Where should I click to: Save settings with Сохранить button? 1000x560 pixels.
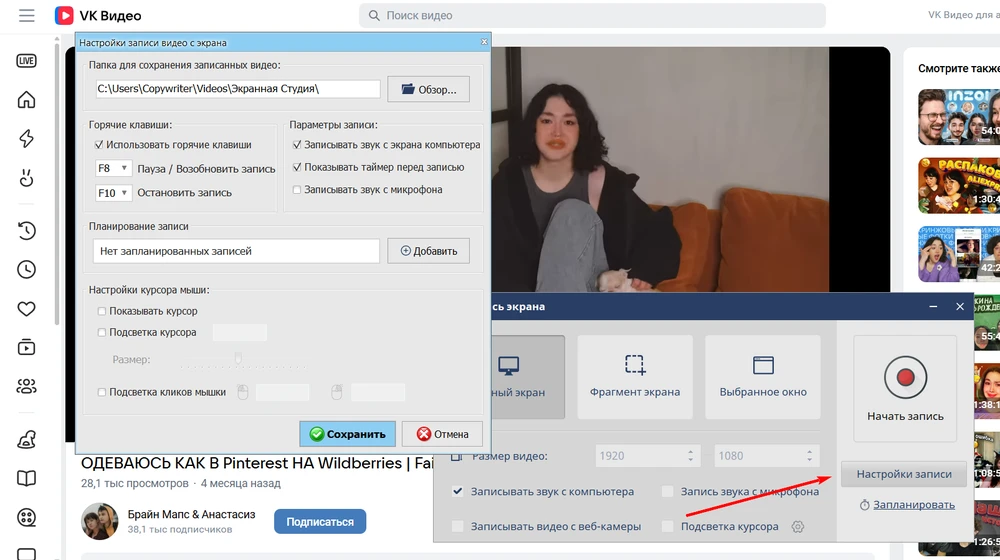click(348, 434)
